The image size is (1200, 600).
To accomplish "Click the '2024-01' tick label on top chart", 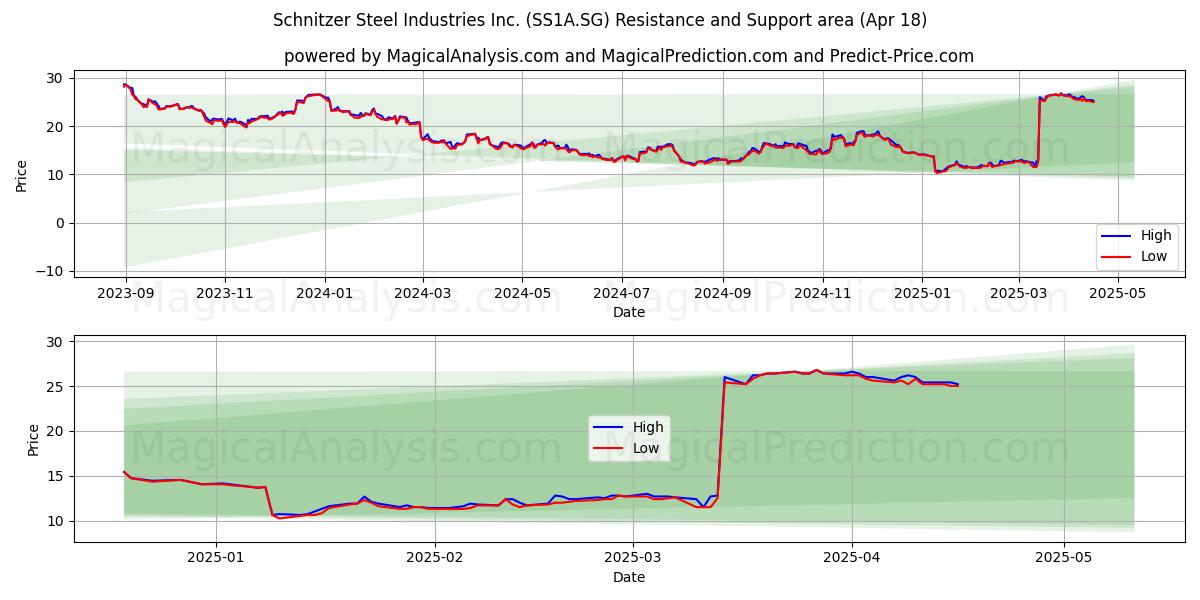I will tap(324, 294).
